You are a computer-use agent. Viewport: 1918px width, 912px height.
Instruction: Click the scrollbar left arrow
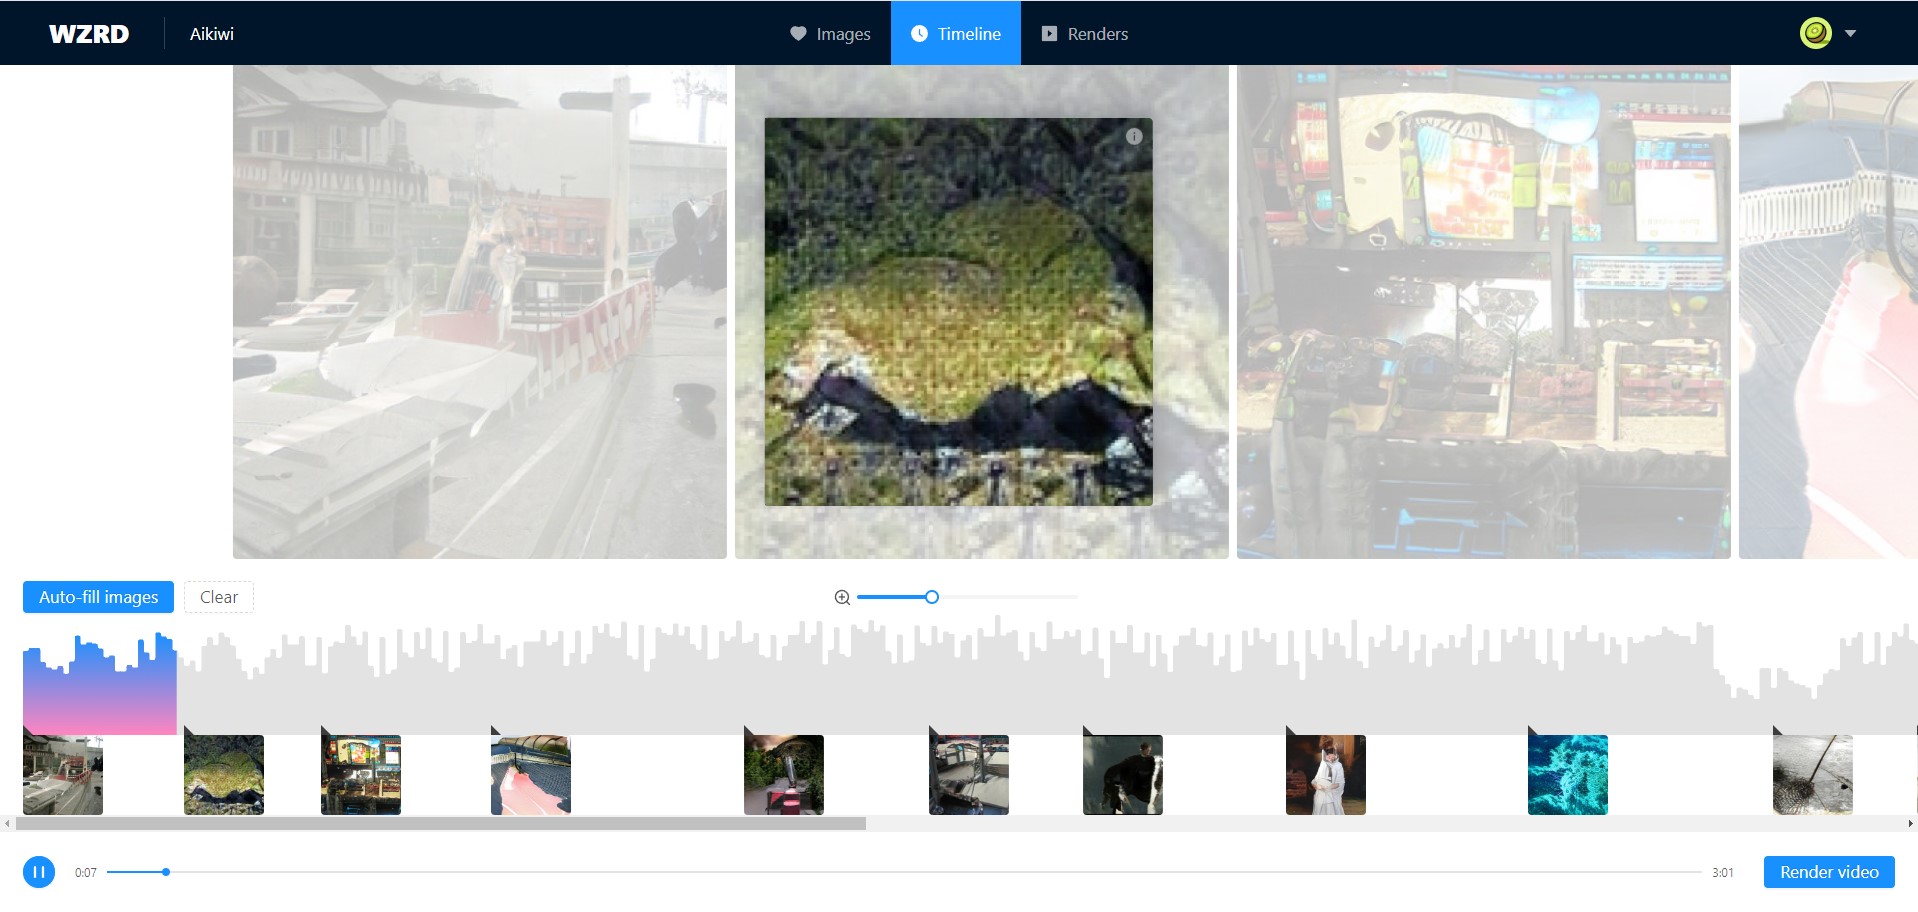point(7,824)
